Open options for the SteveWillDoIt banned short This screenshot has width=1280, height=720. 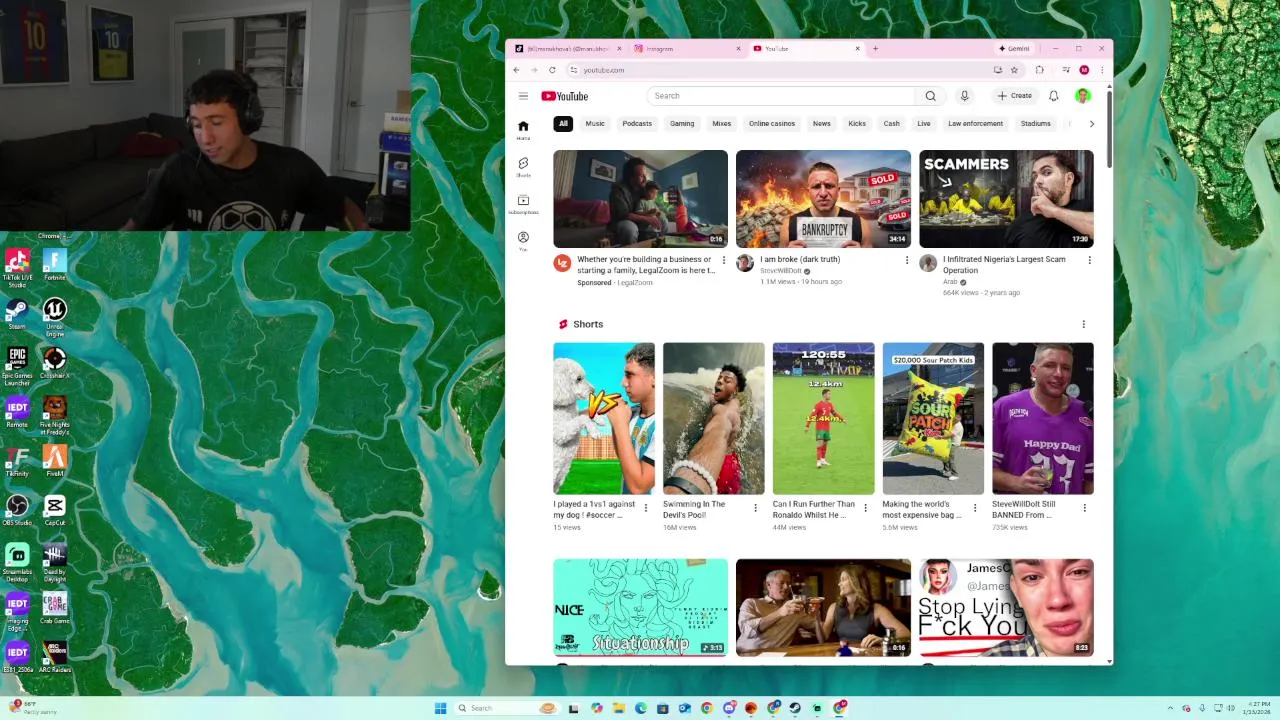pyautogui.click(x=1085, y=508)
